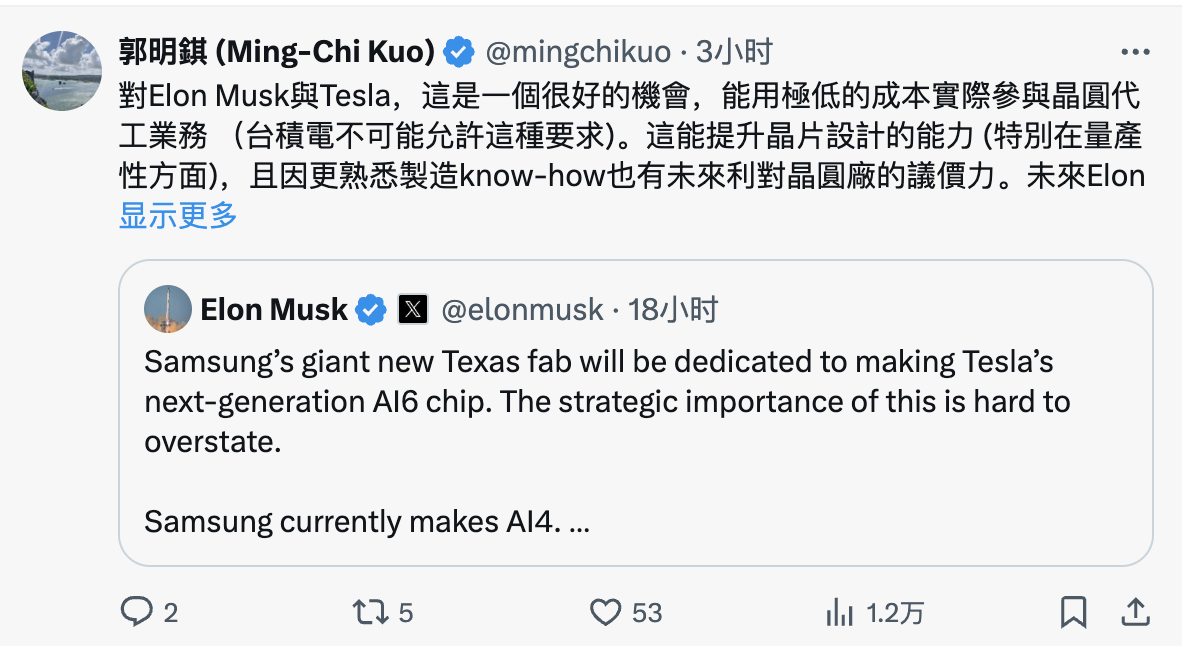Bookmark this post

tap(1073, 612)
